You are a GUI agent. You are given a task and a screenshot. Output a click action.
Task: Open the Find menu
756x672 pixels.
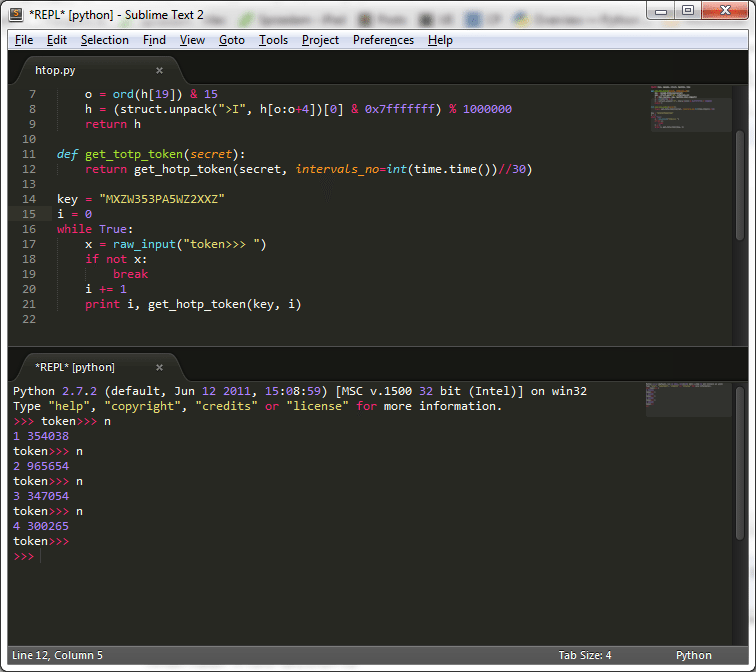click(x=154, y=40)
